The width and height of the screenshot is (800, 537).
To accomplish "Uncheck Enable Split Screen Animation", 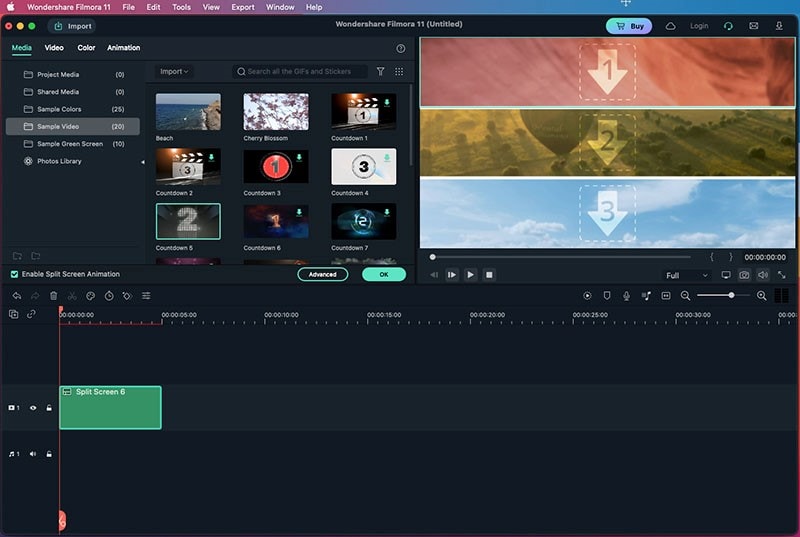I will [14, 274].
